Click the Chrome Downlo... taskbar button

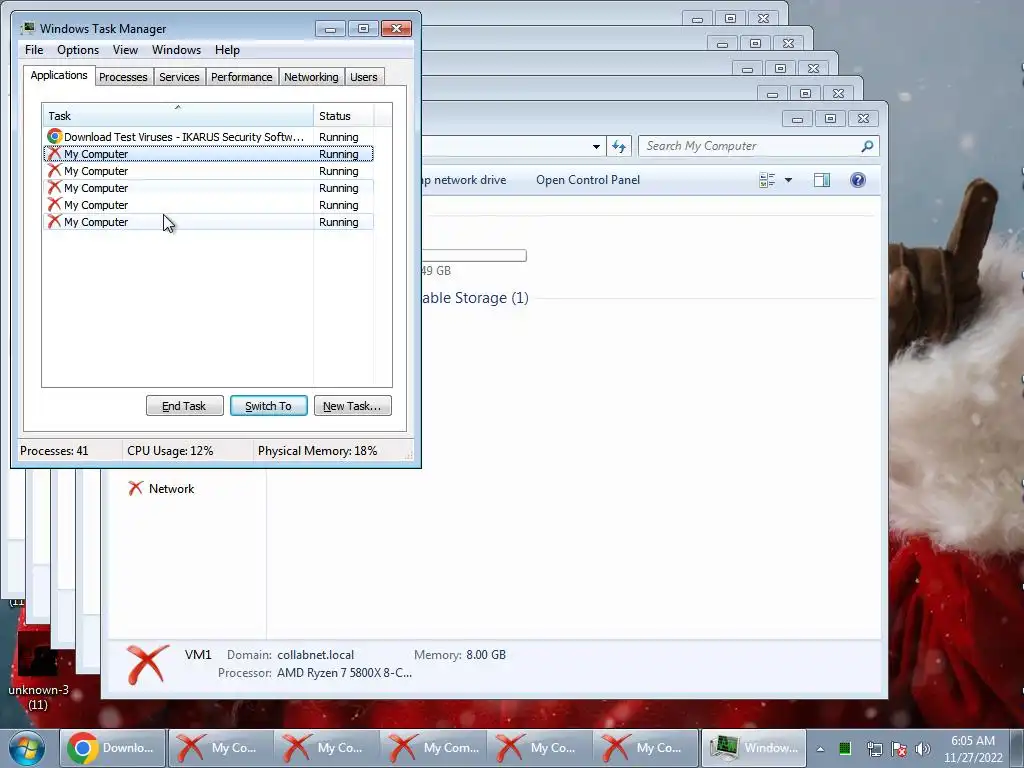point(112,748)
